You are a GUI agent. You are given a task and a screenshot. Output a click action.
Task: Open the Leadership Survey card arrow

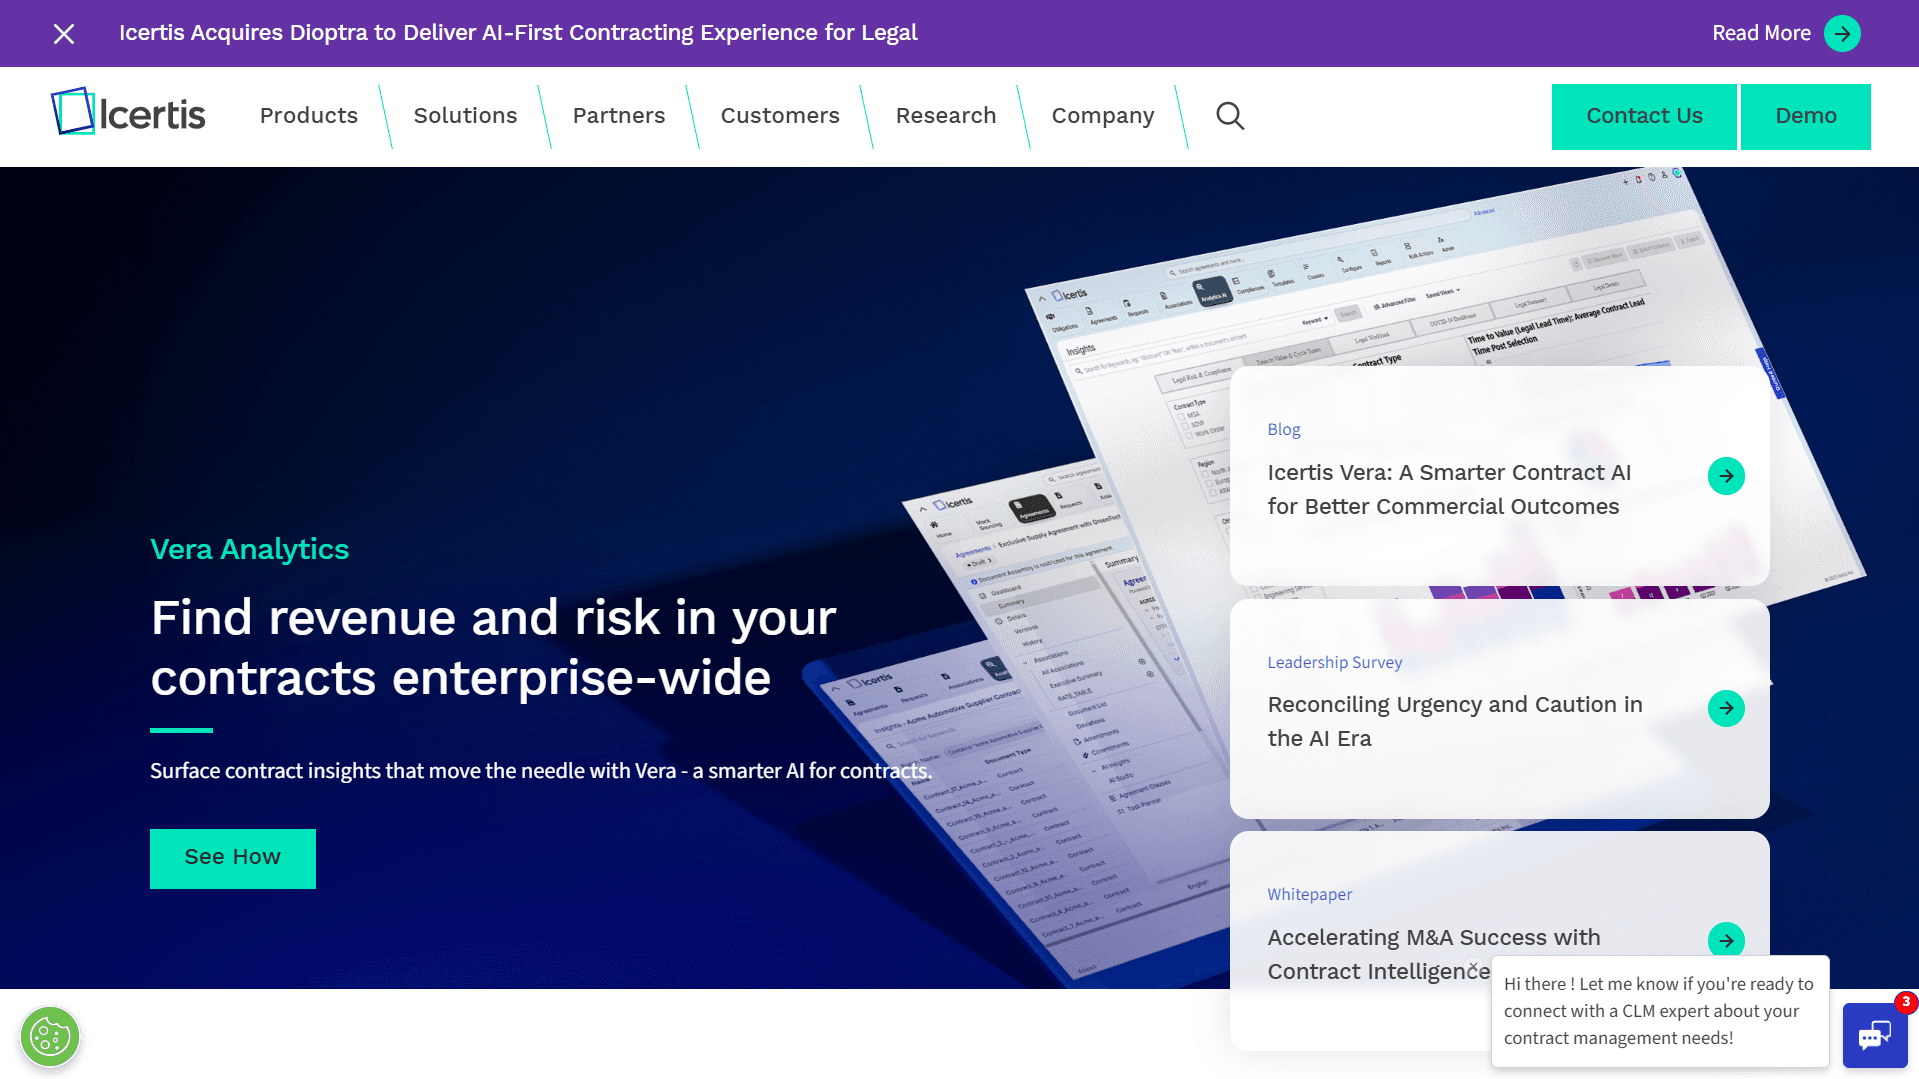pyautogui.click(x=1726, y=708)
